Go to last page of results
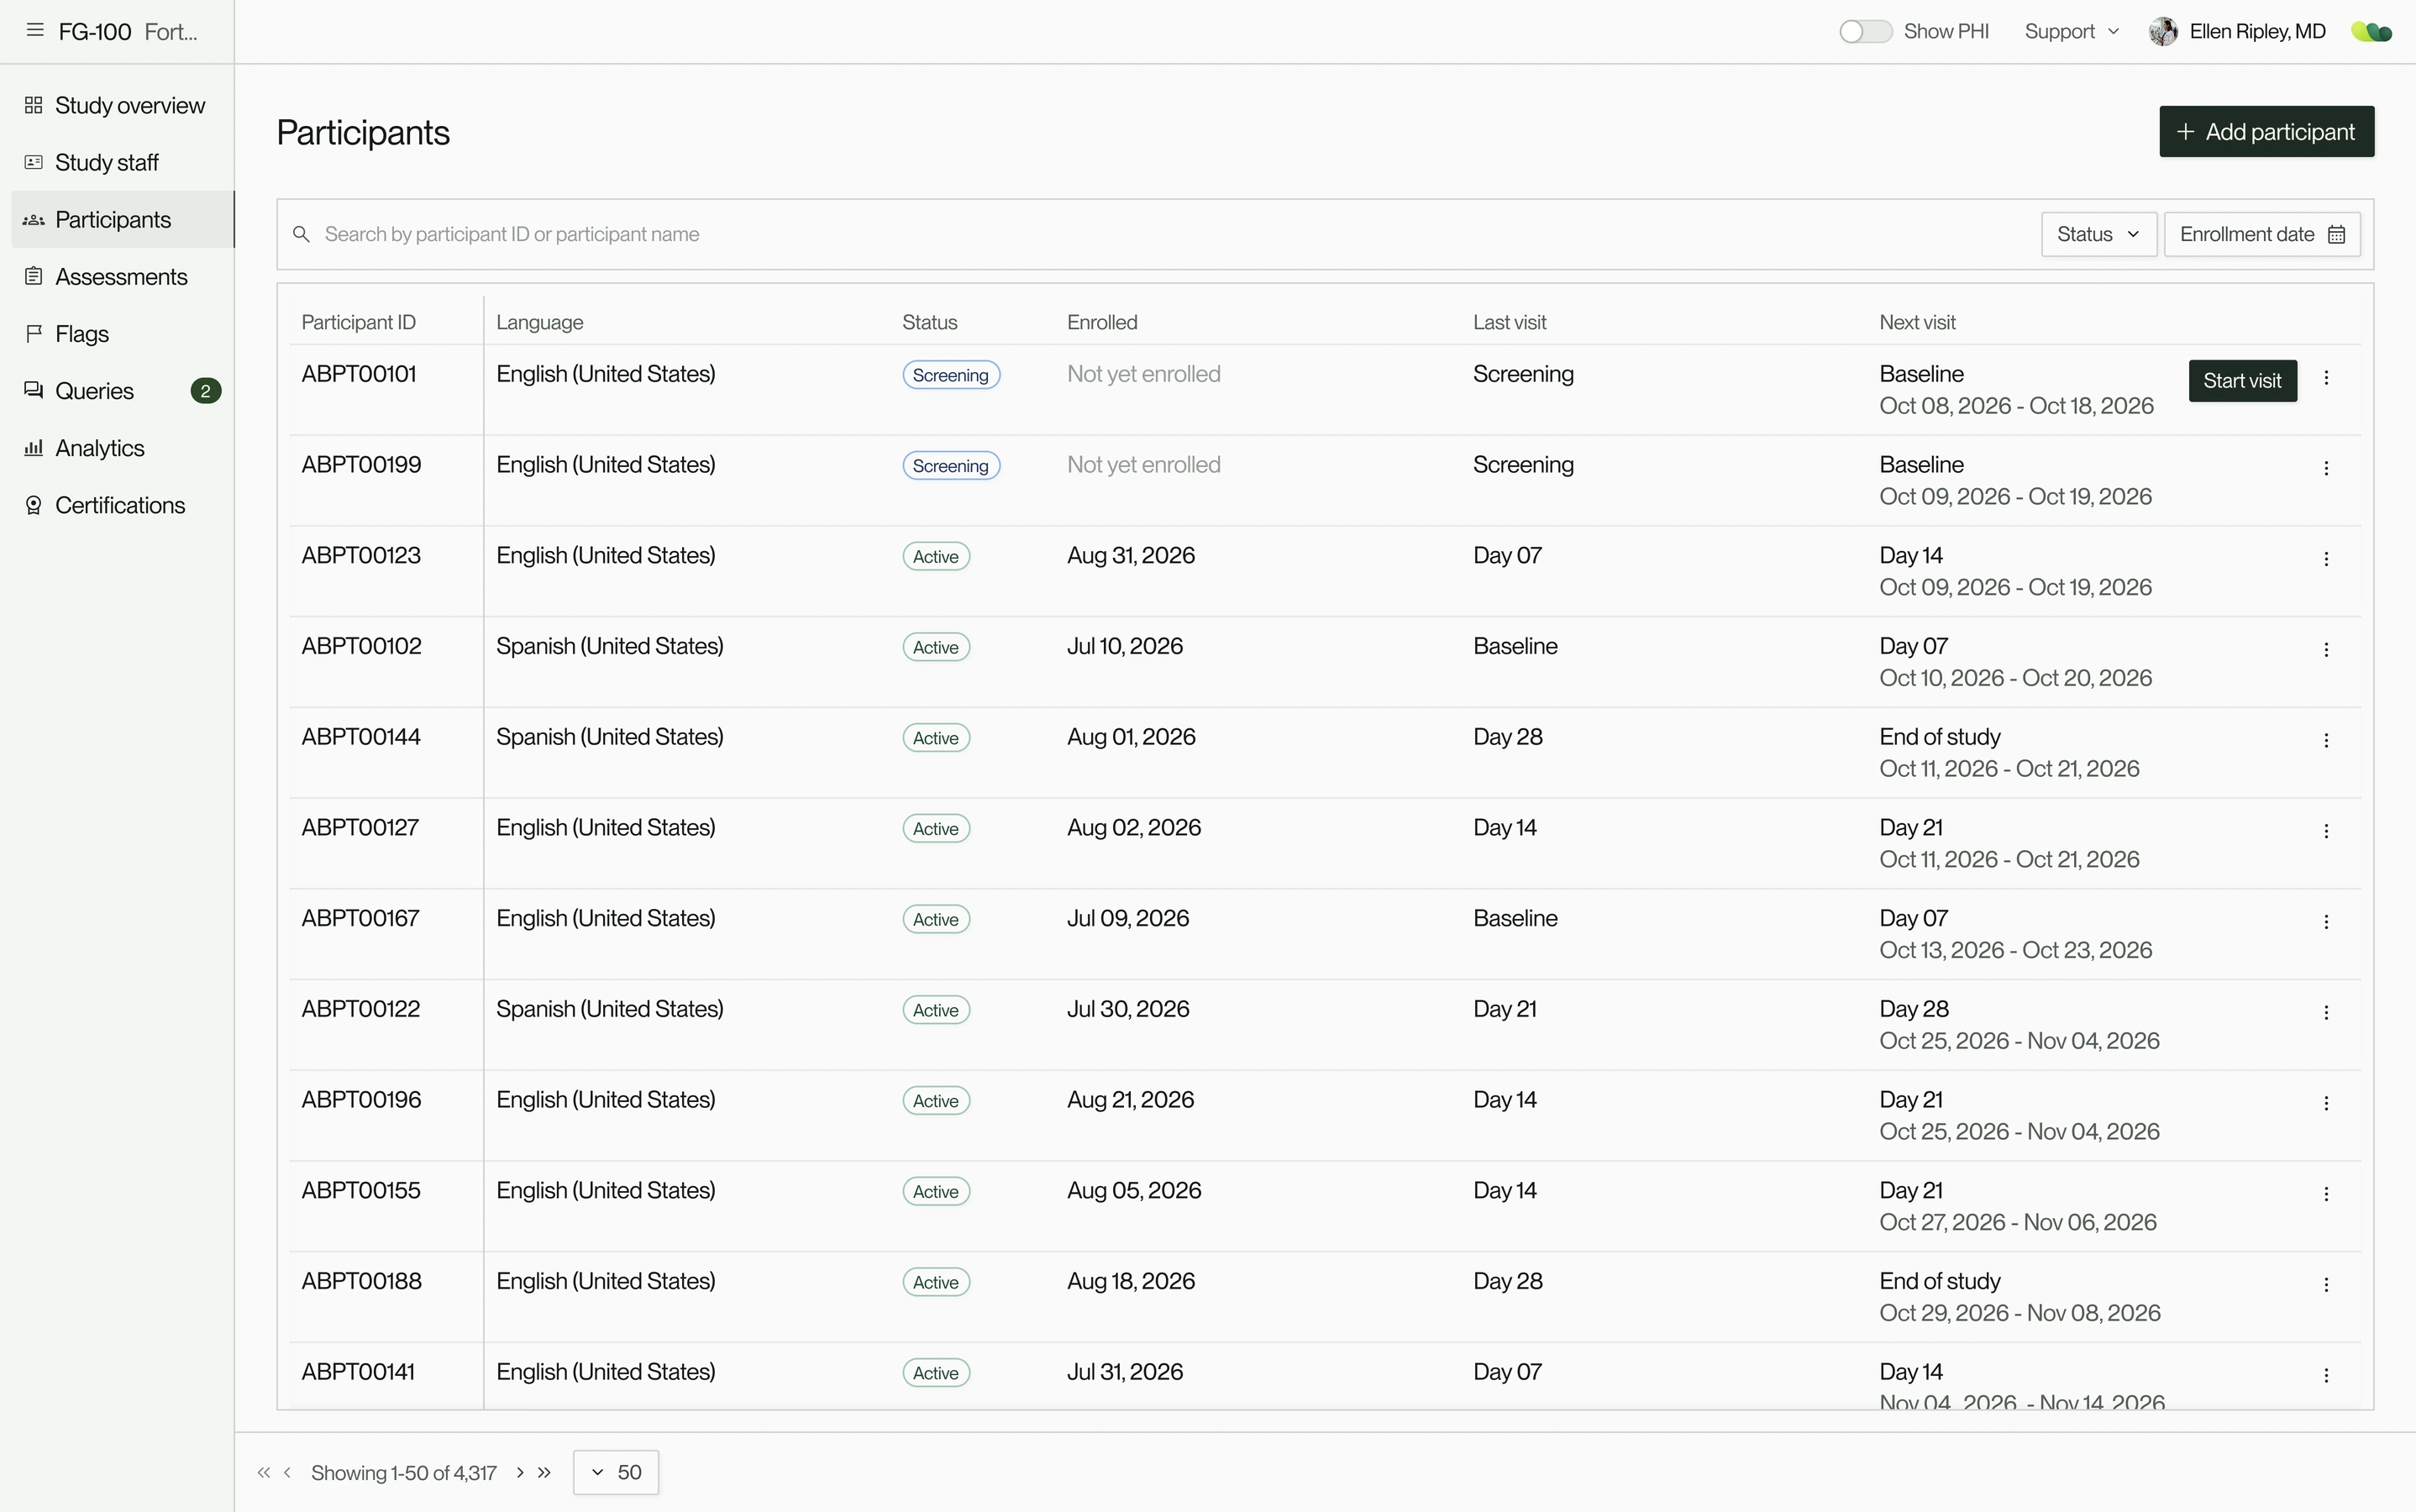Image resolution: width=2416 pixels, height=1512 pixels. 545,1472
